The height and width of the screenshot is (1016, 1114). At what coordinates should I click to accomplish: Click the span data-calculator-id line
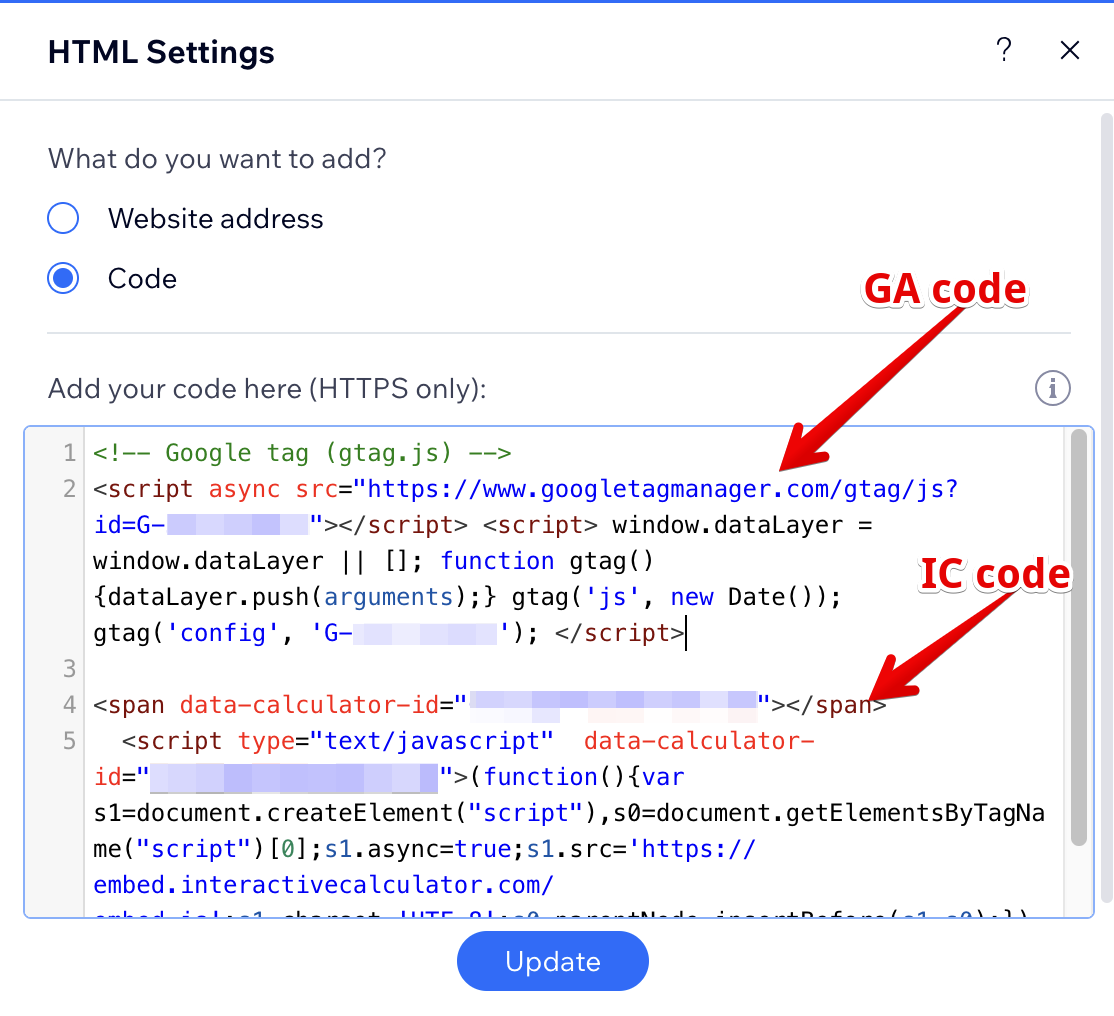tap(280, 705)
